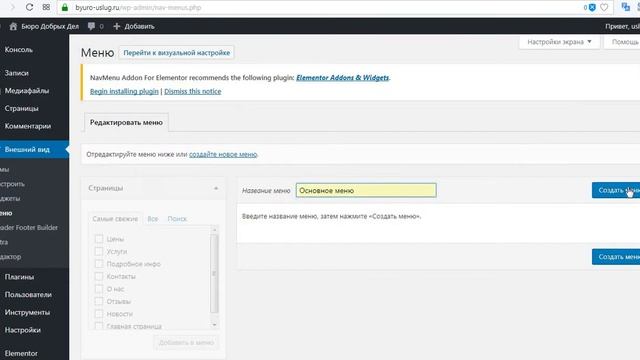Click the создайте новое меню link
Viewport: 640px width, 360px height.
pyautogui.click(x=223, y=154)
